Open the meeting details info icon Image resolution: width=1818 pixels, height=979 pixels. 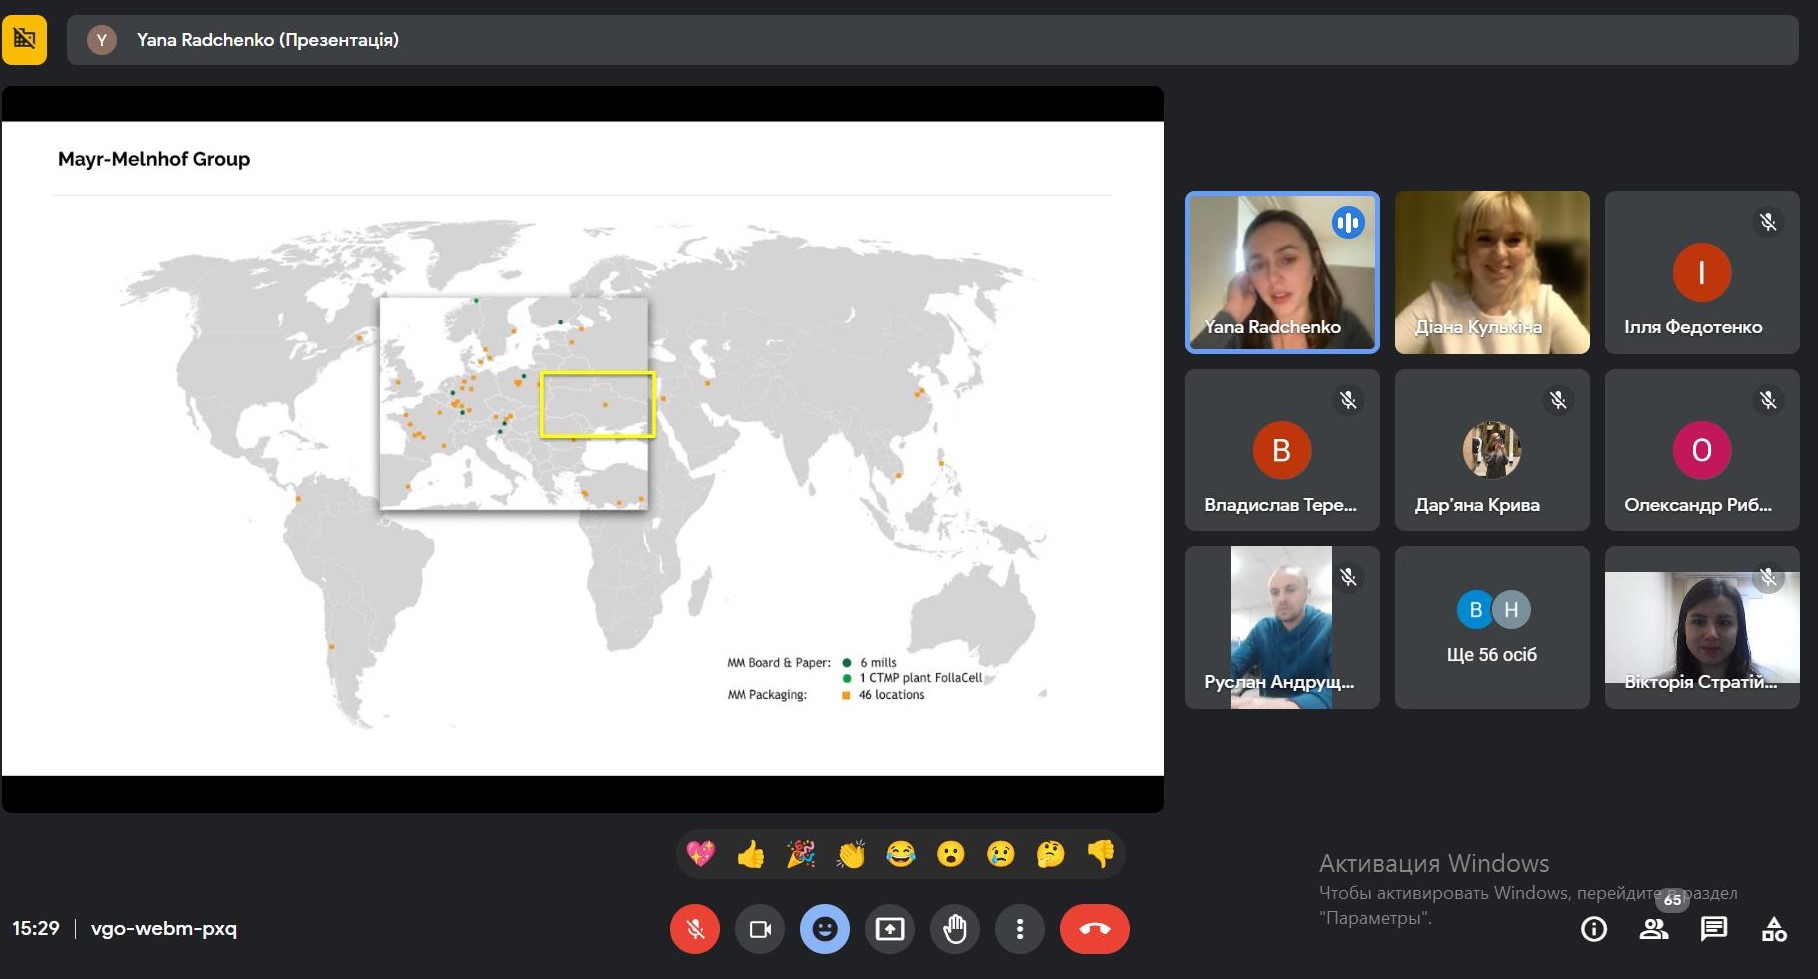click(x=1594, y=929)
